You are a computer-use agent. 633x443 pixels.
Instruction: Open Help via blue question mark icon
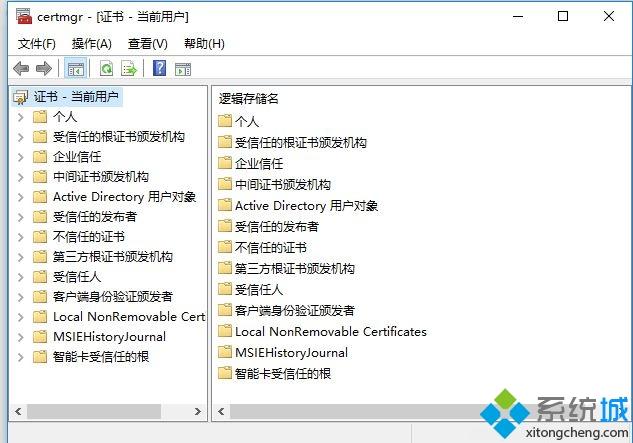pos(159,68)
